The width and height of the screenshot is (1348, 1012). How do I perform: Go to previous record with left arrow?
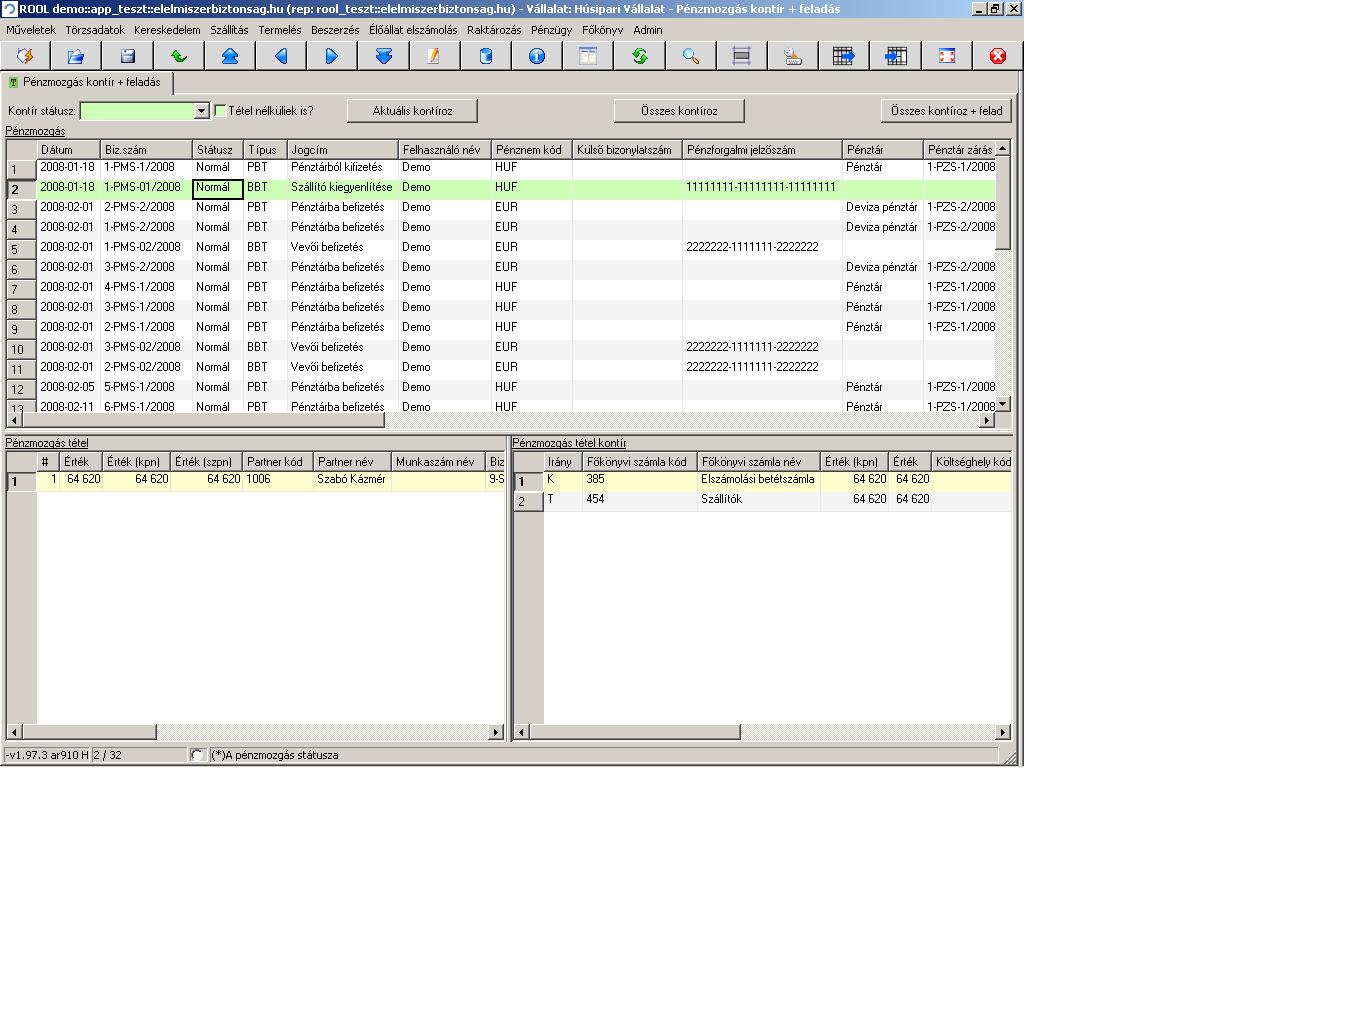click(x=281, y=56)
